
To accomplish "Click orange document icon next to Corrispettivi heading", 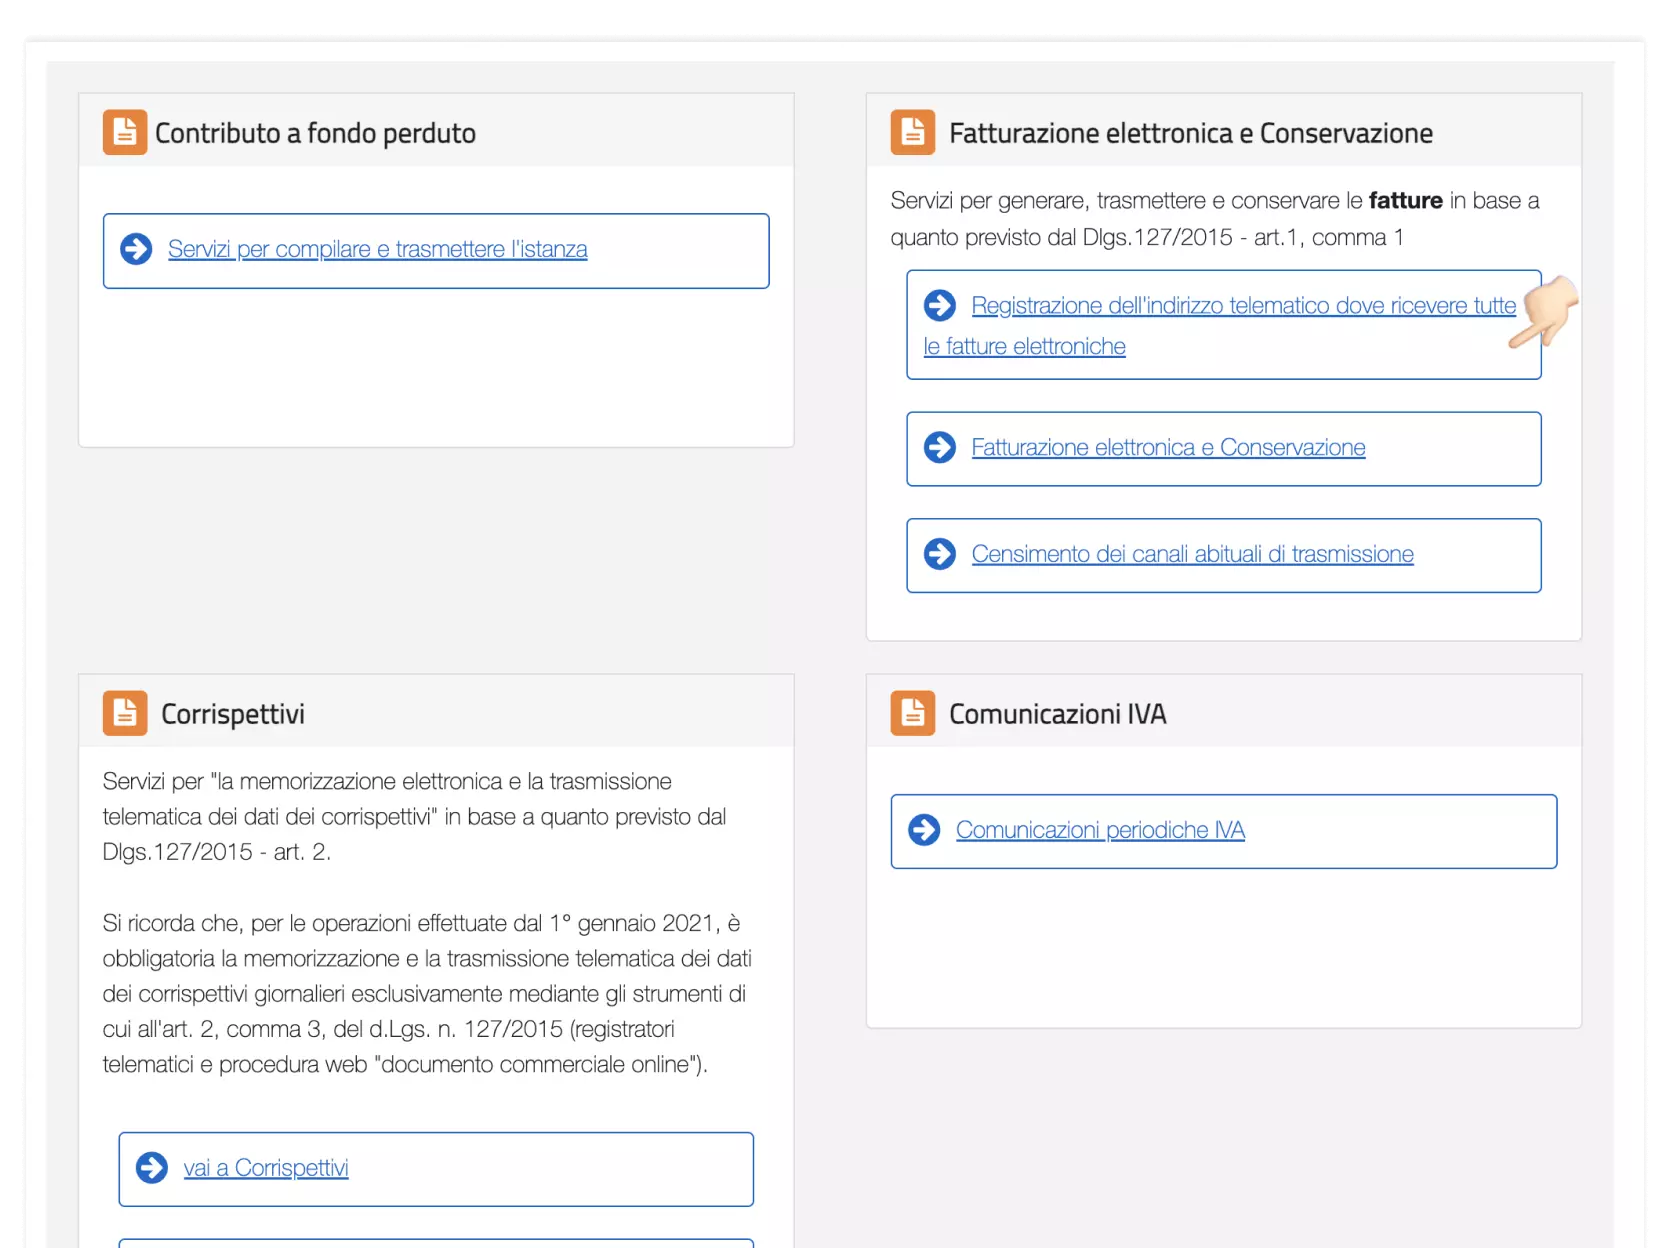I will (125, 713).
